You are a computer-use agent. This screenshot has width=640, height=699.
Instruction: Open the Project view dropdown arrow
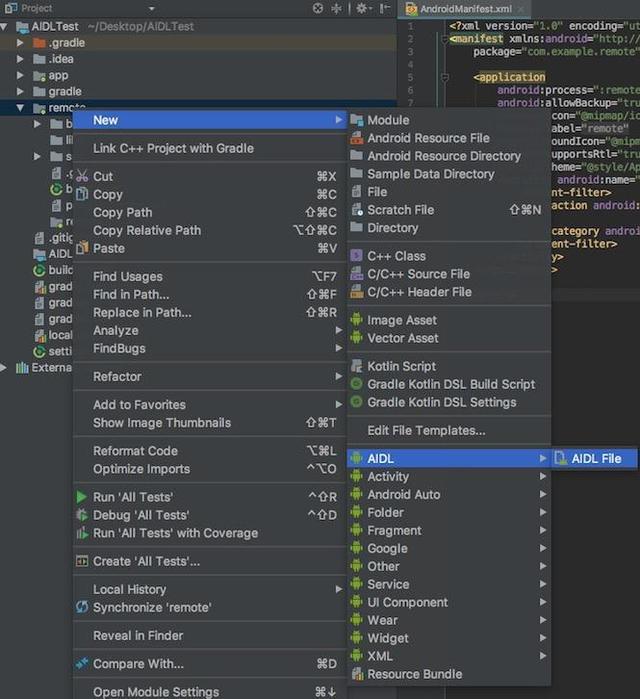tap(152, 8)
